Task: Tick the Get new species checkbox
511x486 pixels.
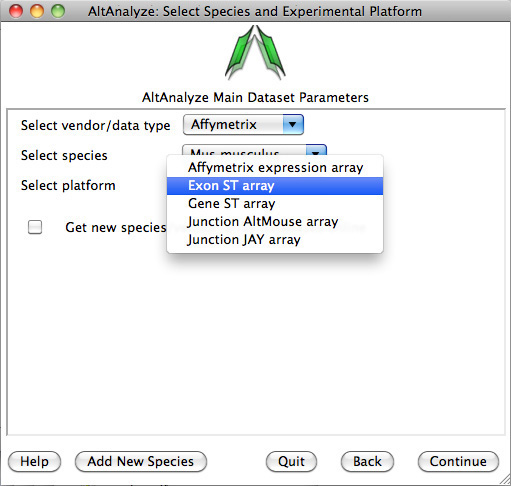Action: (35, 227)
